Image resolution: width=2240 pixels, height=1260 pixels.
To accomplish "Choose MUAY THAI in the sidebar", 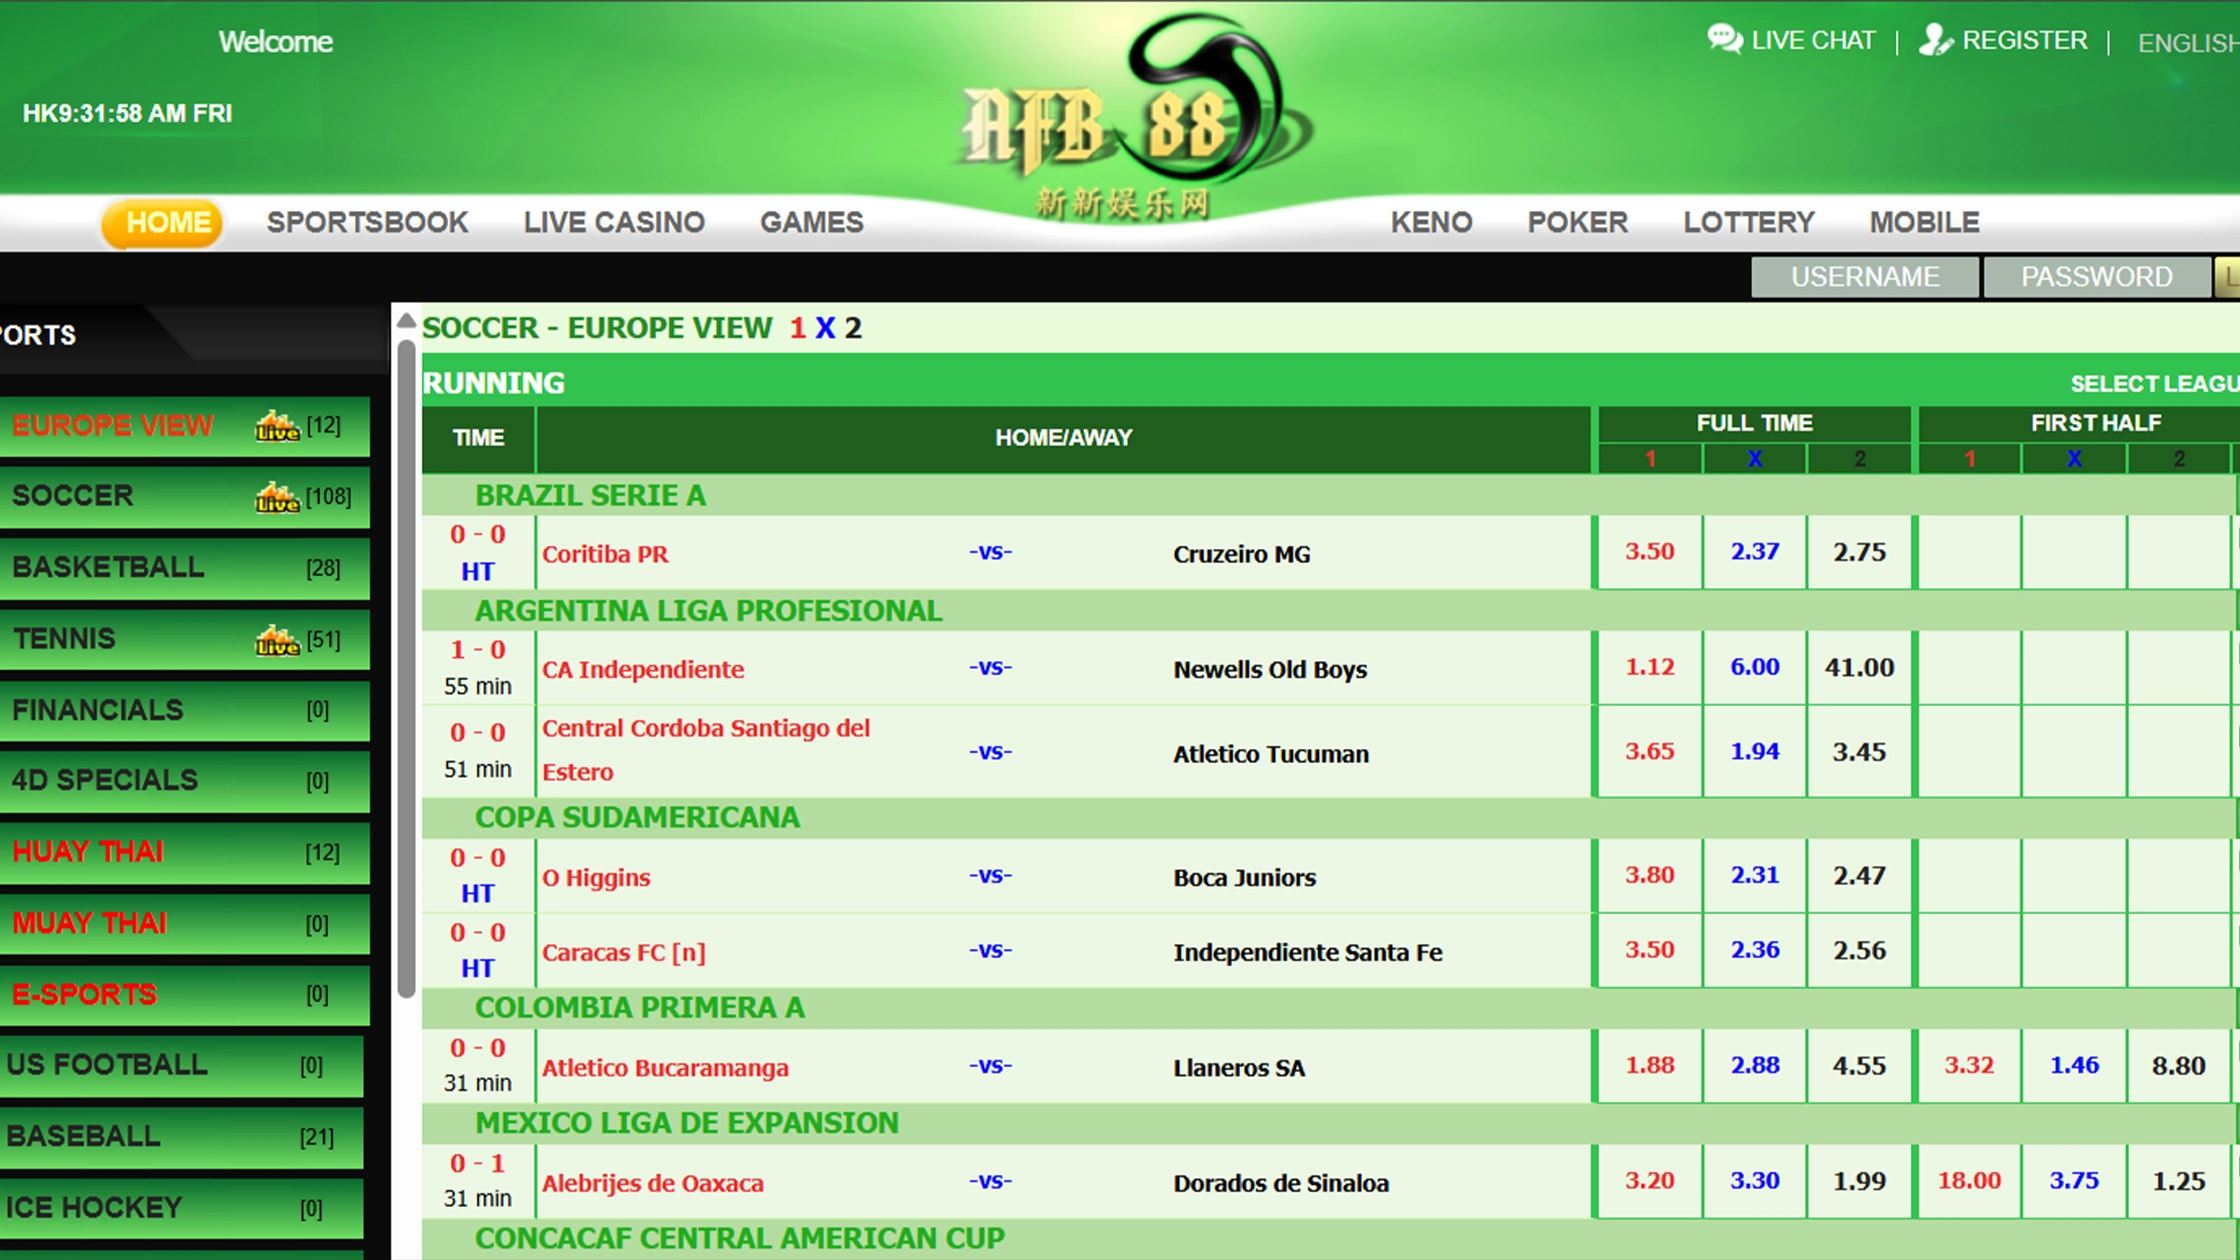I will pyautogui.click(x=184, y=924).
